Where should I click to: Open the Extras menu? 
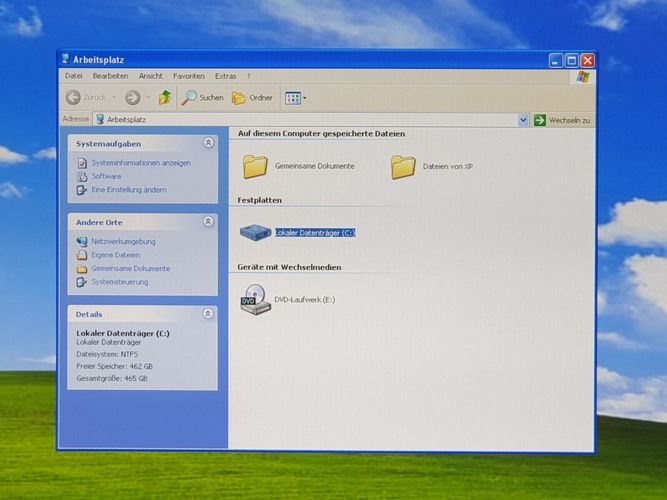point(225,76)
